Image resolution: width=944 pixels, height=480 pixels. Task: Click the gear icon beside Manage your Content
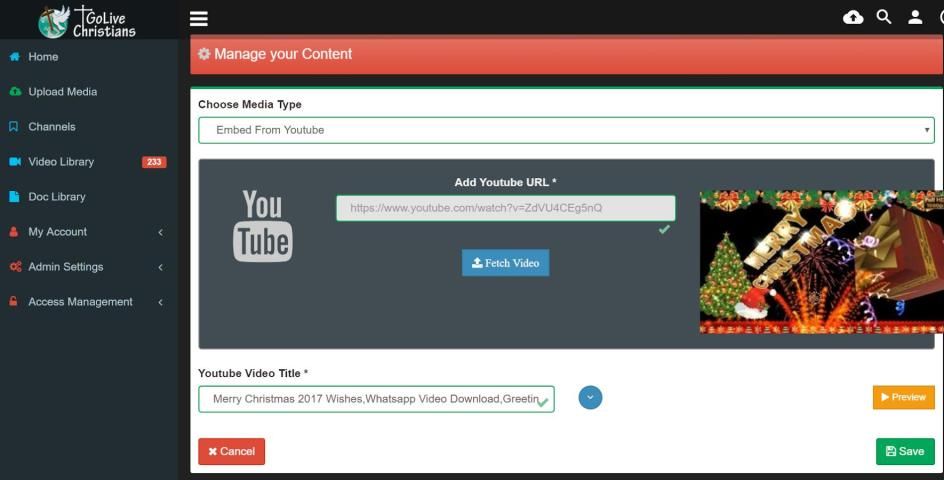204,55
